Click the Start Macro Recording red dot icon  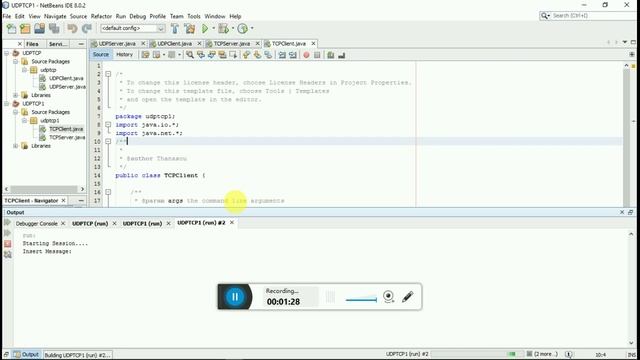pos(306,55)
